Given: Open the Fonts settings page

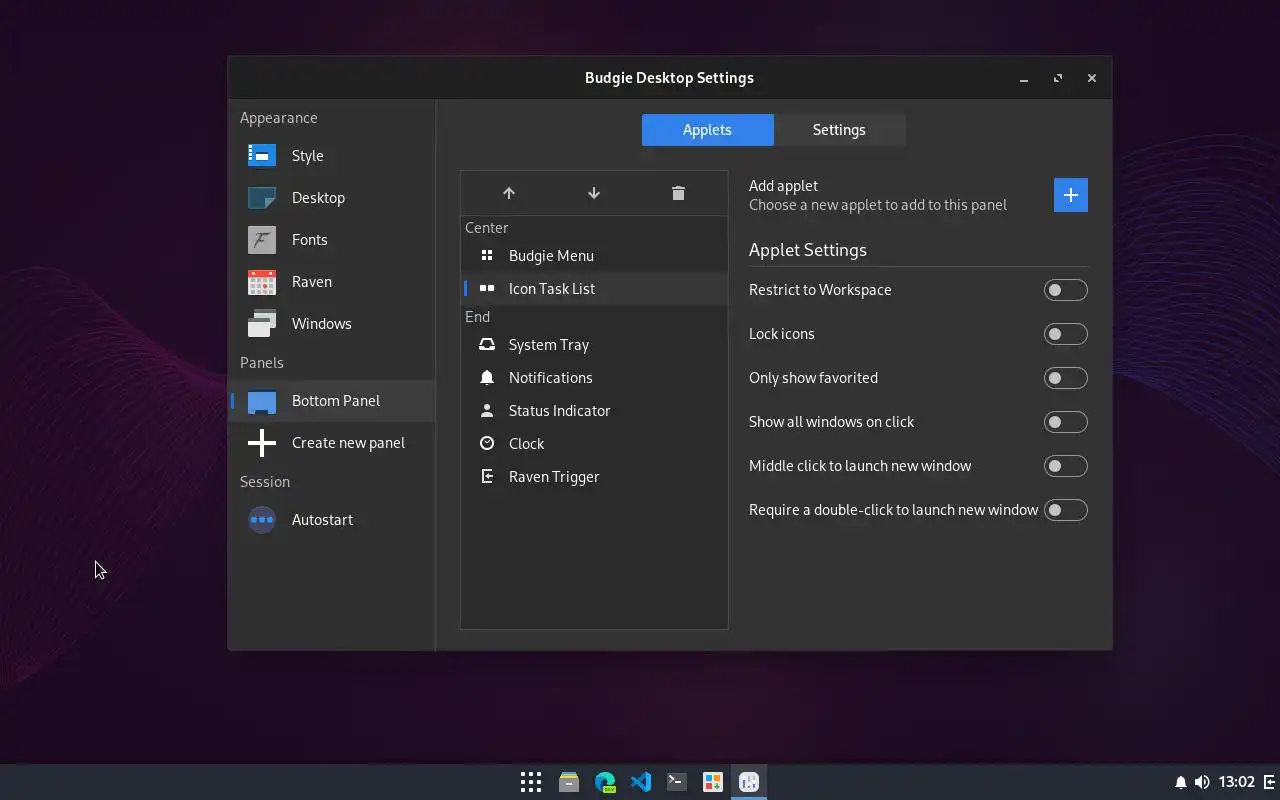Looking at the screenshot, I should pos(331,240).
